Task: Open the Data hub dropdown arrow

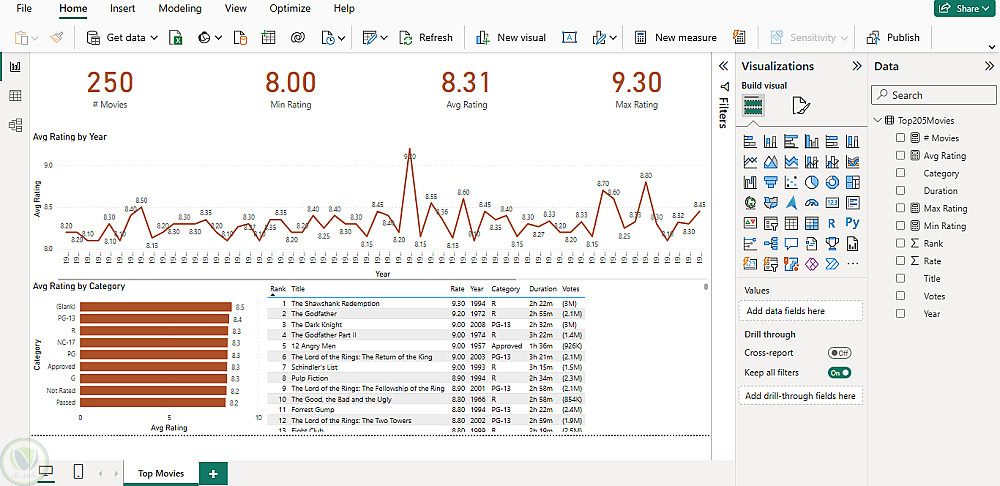Action: pos(219,38)
